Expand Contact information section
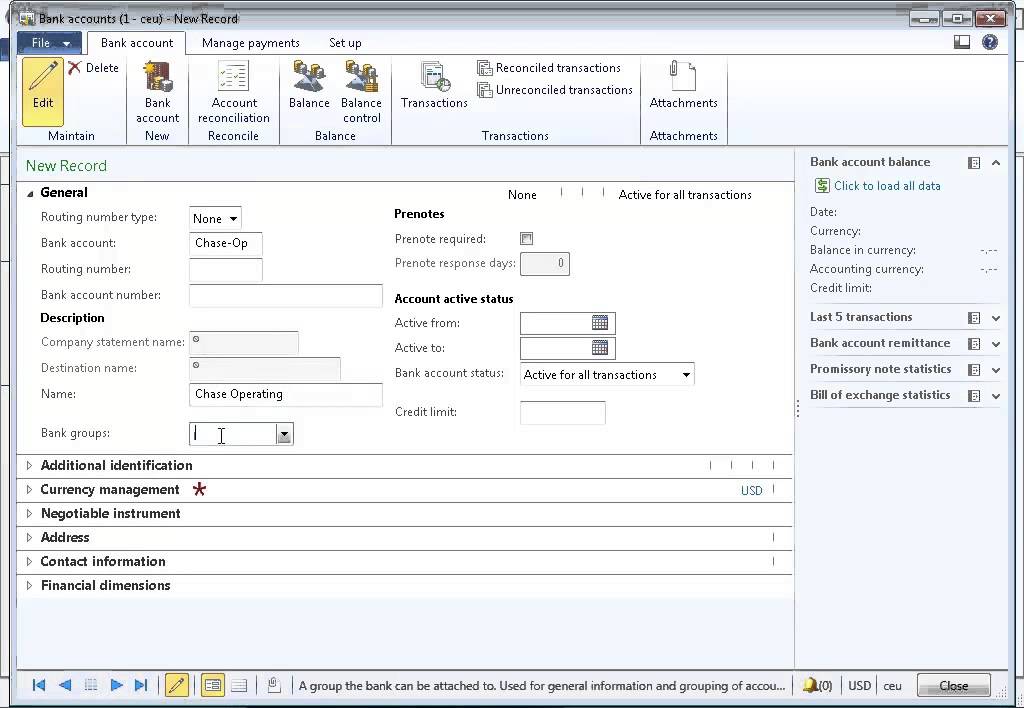The image size is (1024, 708). click(x=29, y=561)
